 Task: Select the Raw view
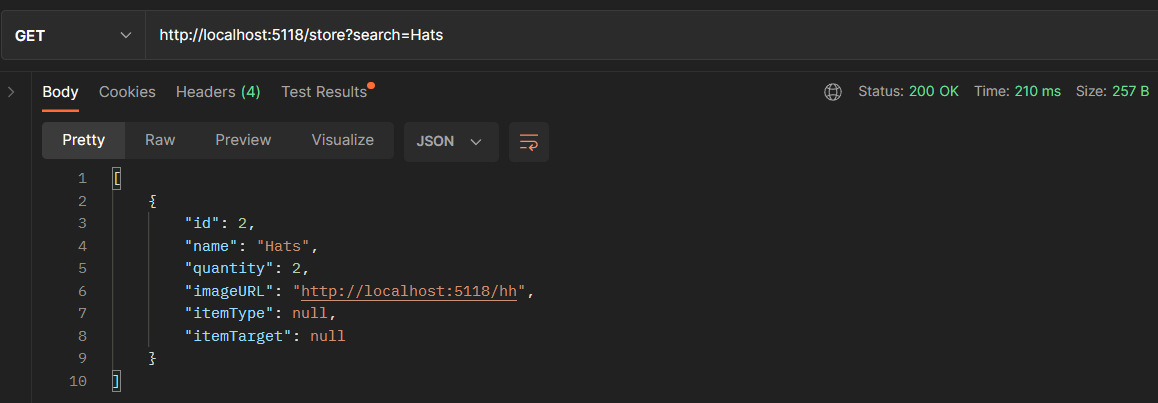tap(160, 140)
